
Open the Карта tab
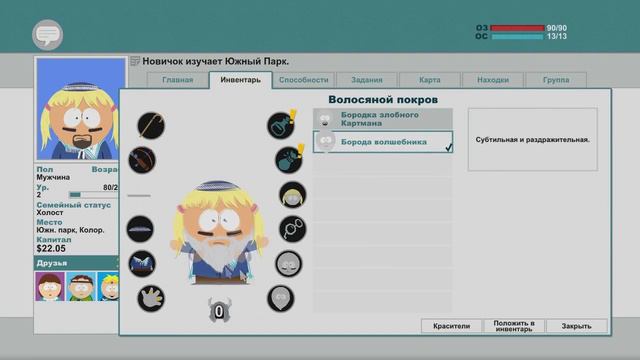tap(430, 80)
